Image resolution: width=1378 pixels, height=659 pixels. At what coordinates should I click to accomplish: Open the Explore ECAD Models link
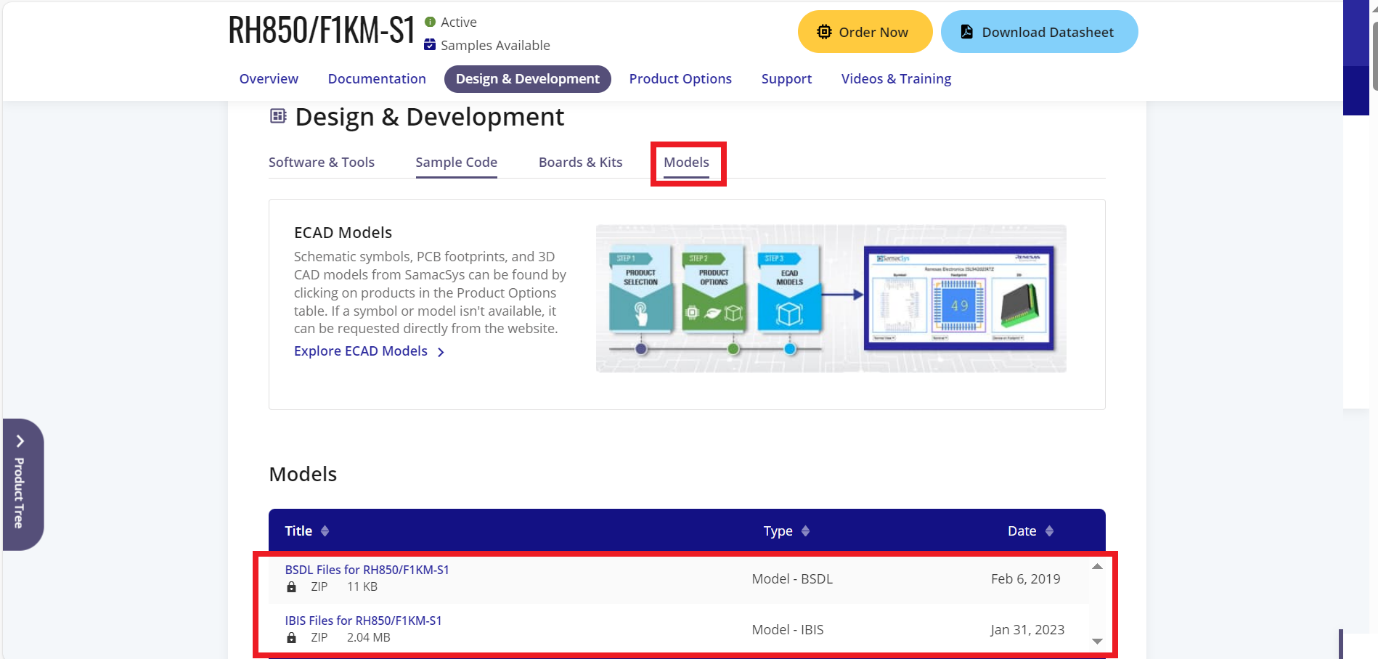tap(362, 351)
